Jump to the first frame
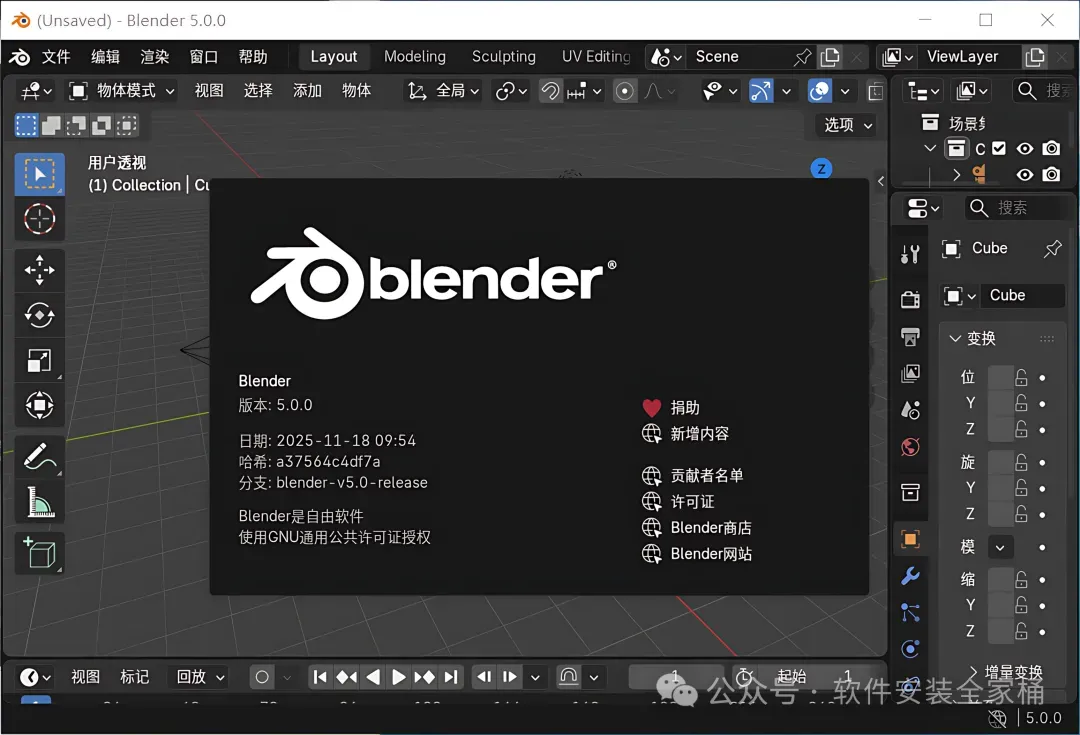 [320, 677]
